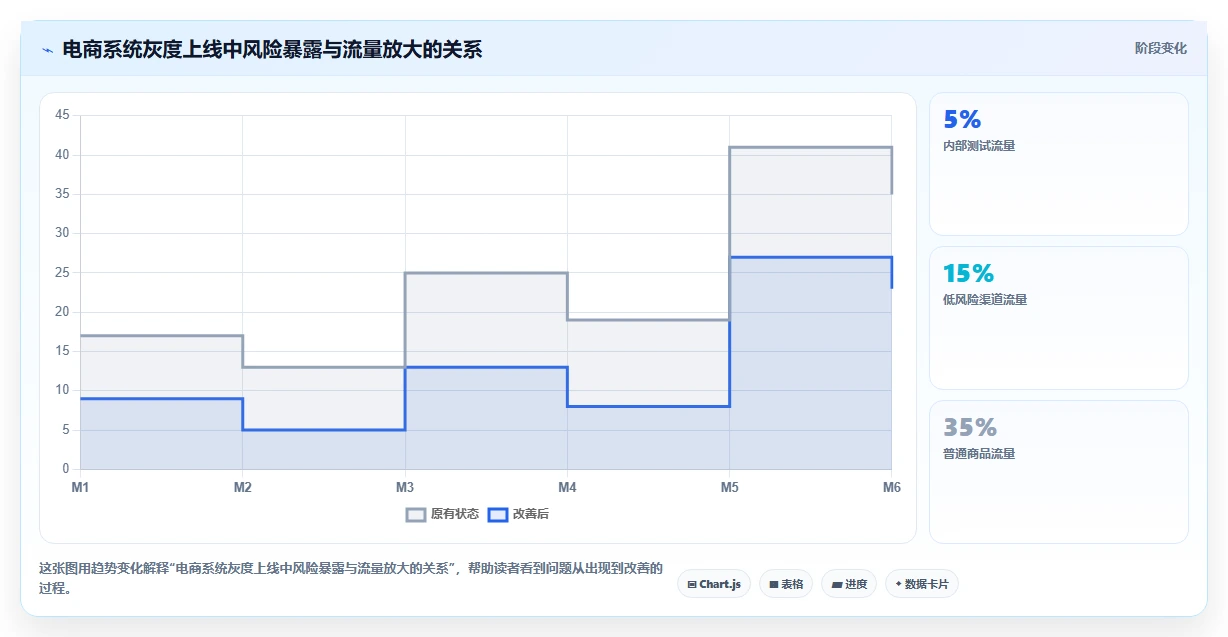The image size is (1228, 637).
Task: Click the description paragraph below the chart
Action: (x=350, y=578)
